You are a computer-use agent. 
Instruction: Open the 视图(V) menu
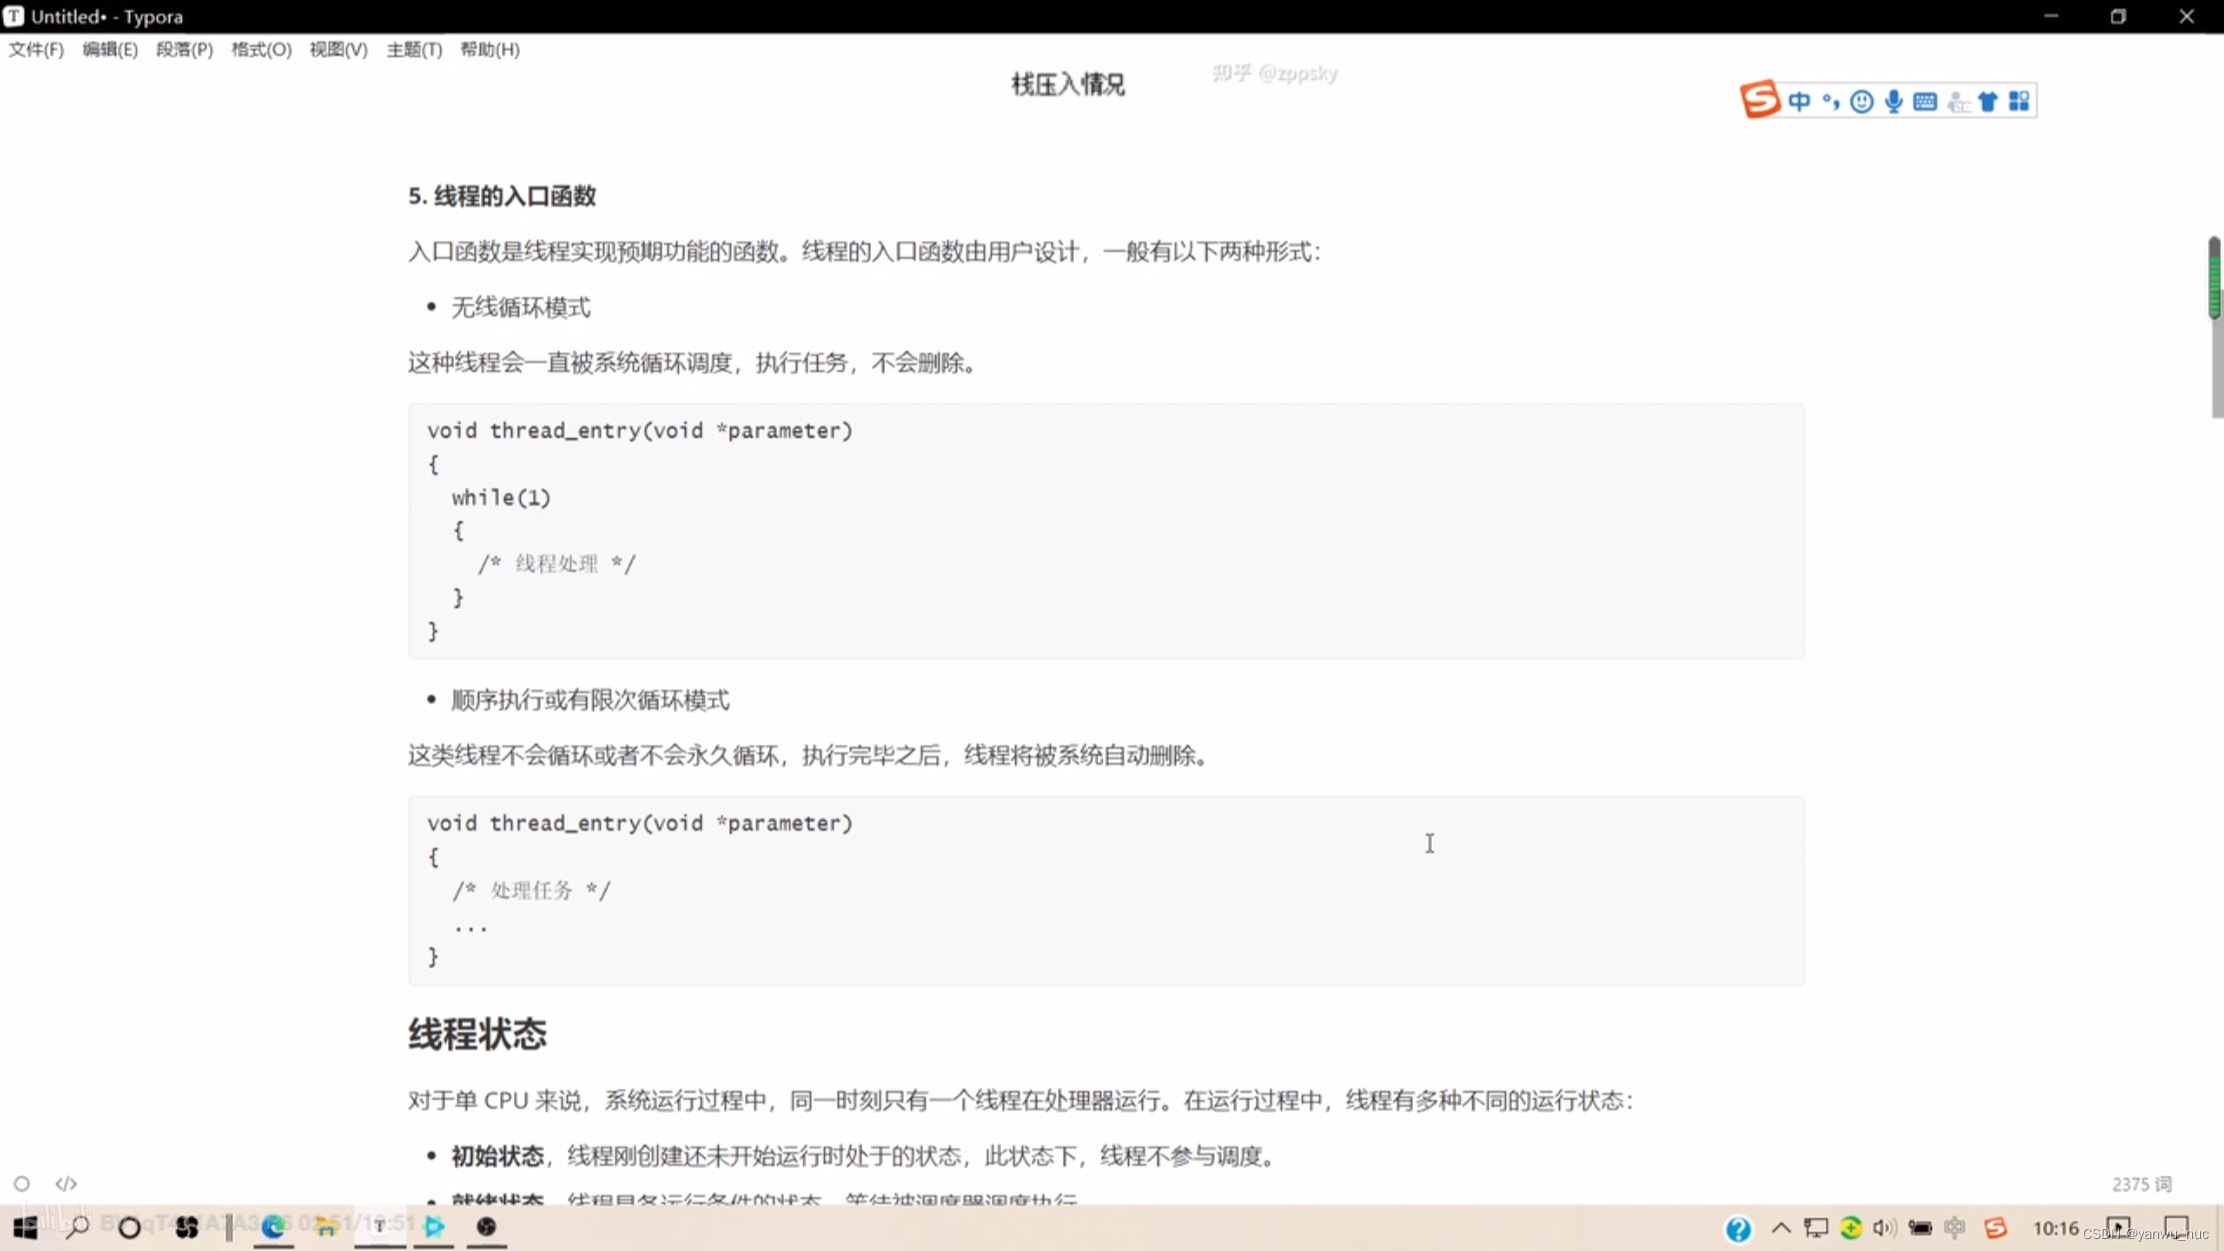(x=338, y=49)
